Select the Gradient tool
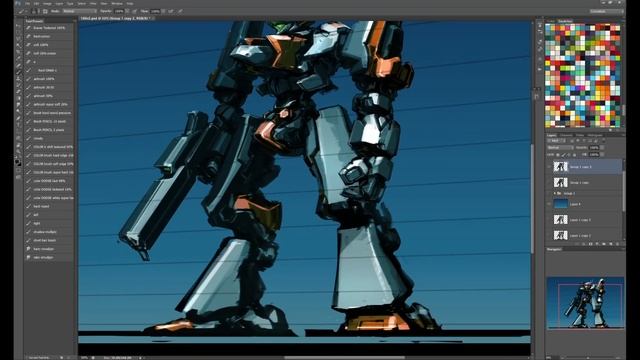This screenshot has height=360, width=640. (x=18, y=98)
